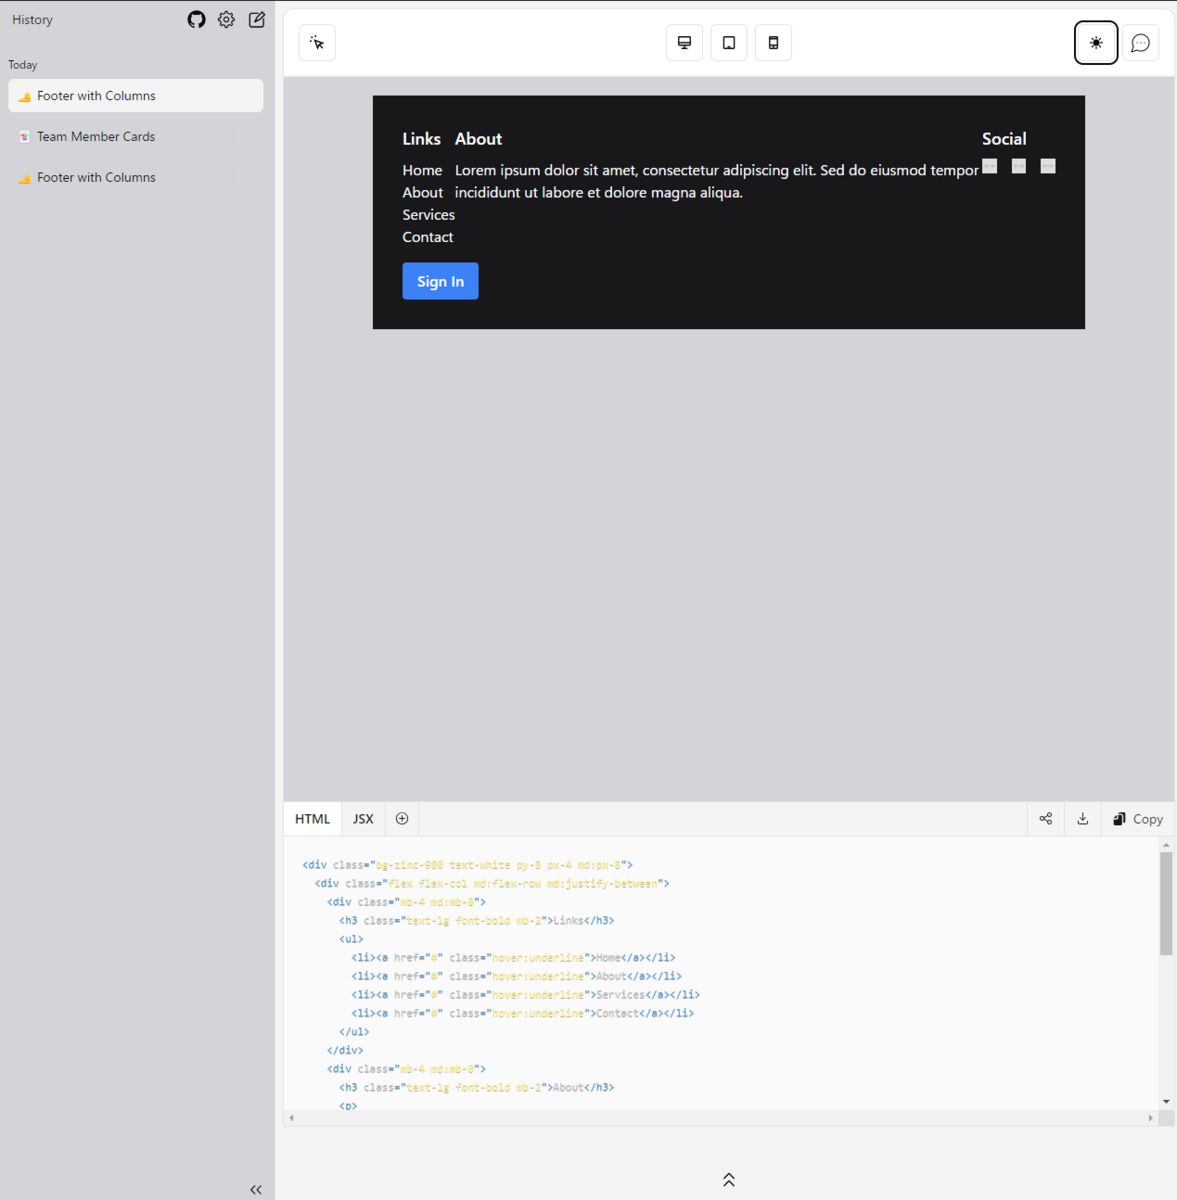Open settings via the gear icon
The image size is (1177, 1200).
pyautogui.click(x=226, y=19)
